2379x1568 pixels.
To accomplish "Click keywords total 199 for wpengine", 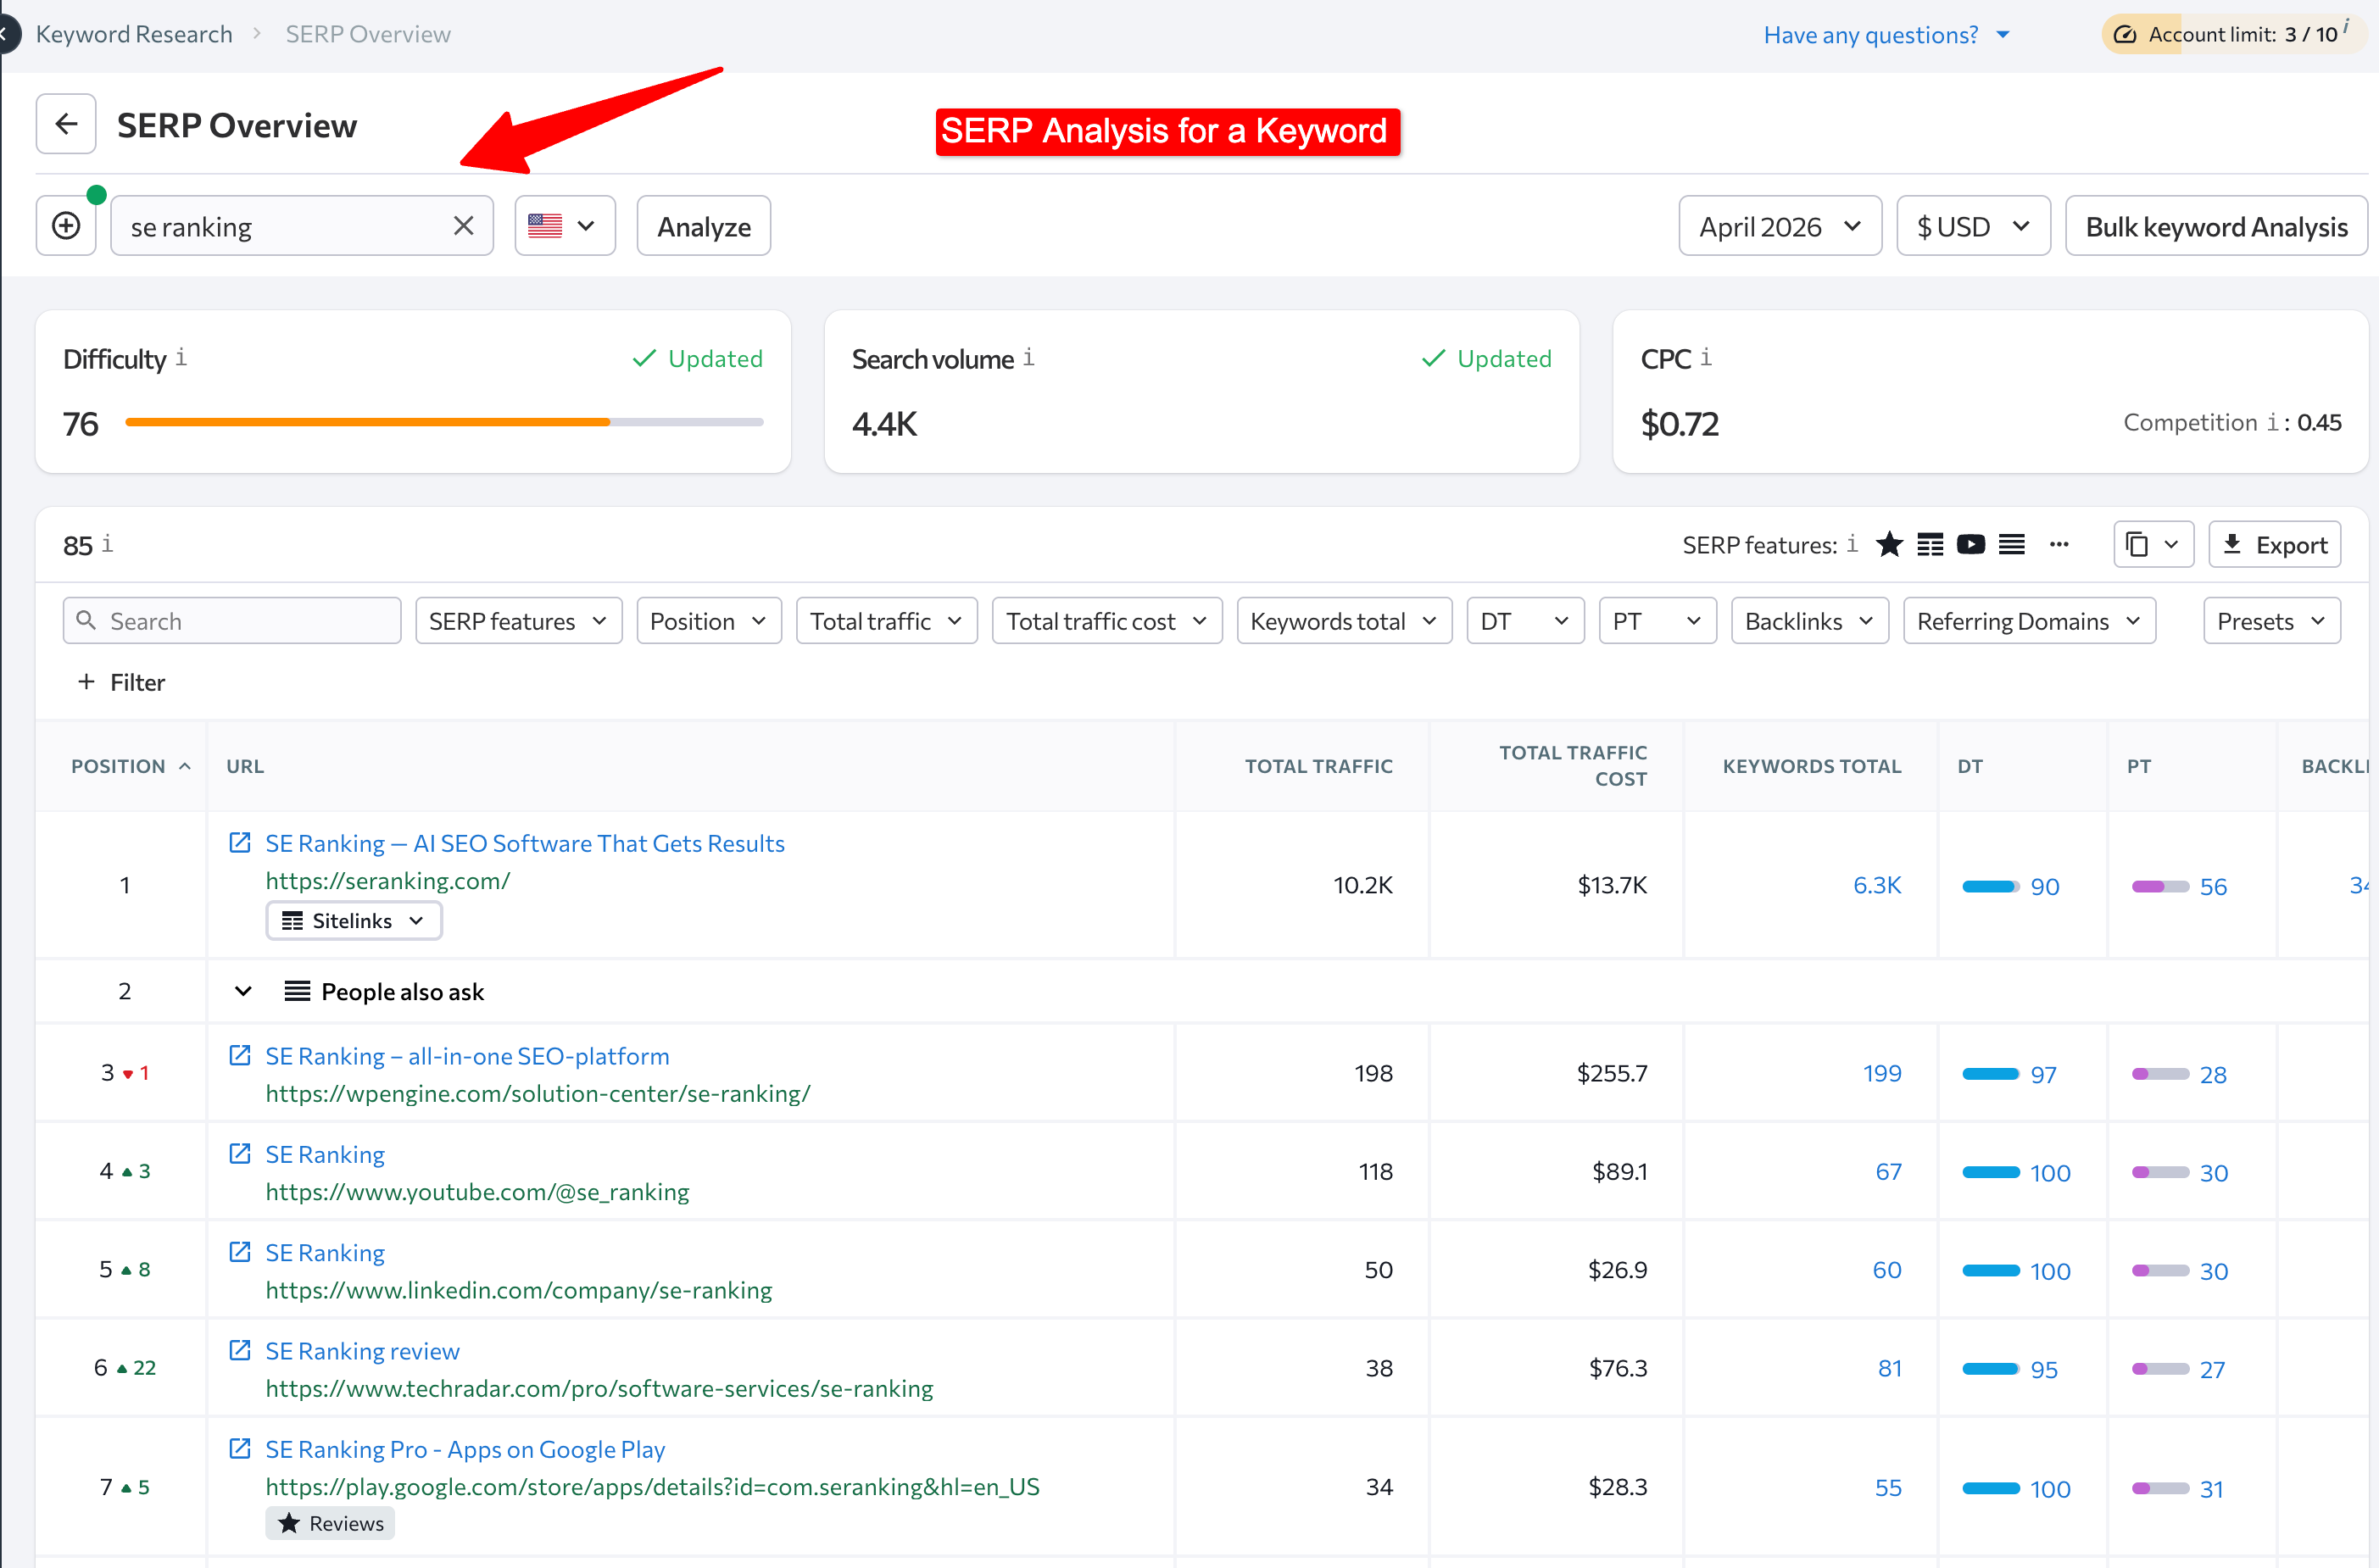I will coord(1881,1073).
